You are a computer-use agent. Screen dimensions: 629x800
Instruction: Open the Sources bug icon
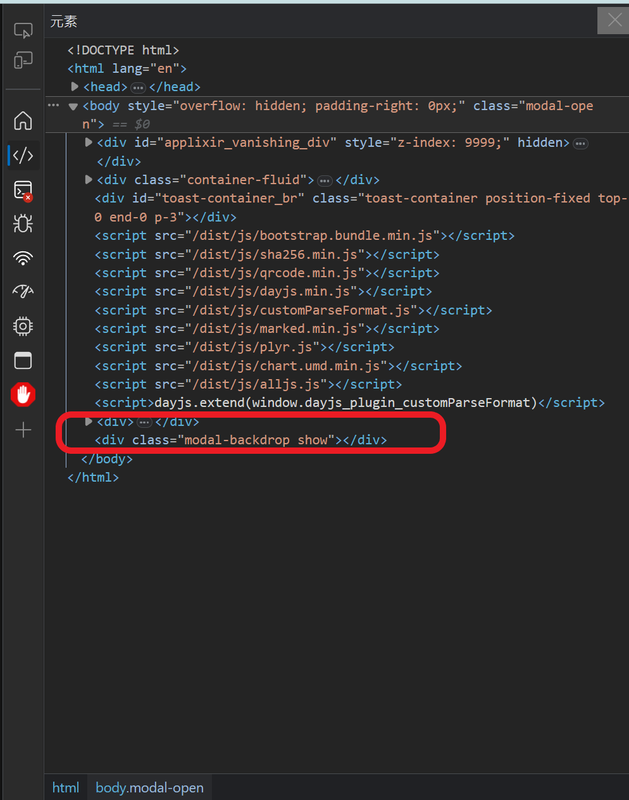[x=23, y=223]
